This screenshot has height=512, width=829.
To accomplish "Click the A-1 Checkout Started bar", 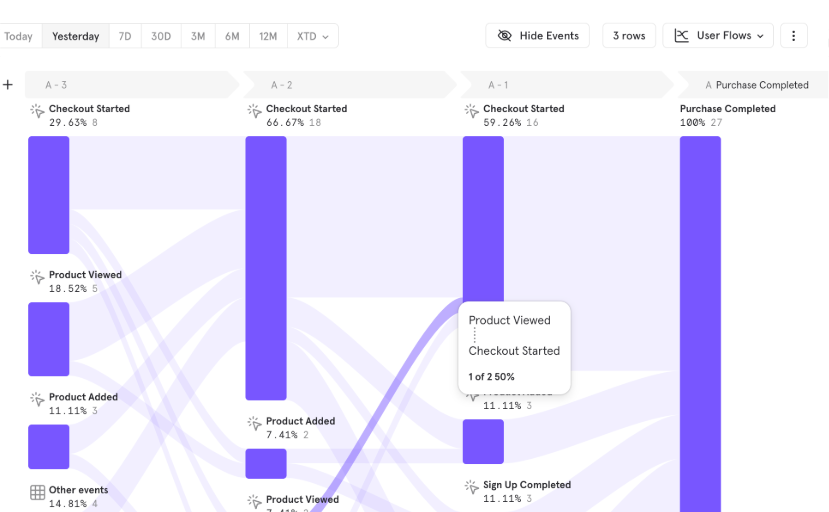I will tap(483, 218).
